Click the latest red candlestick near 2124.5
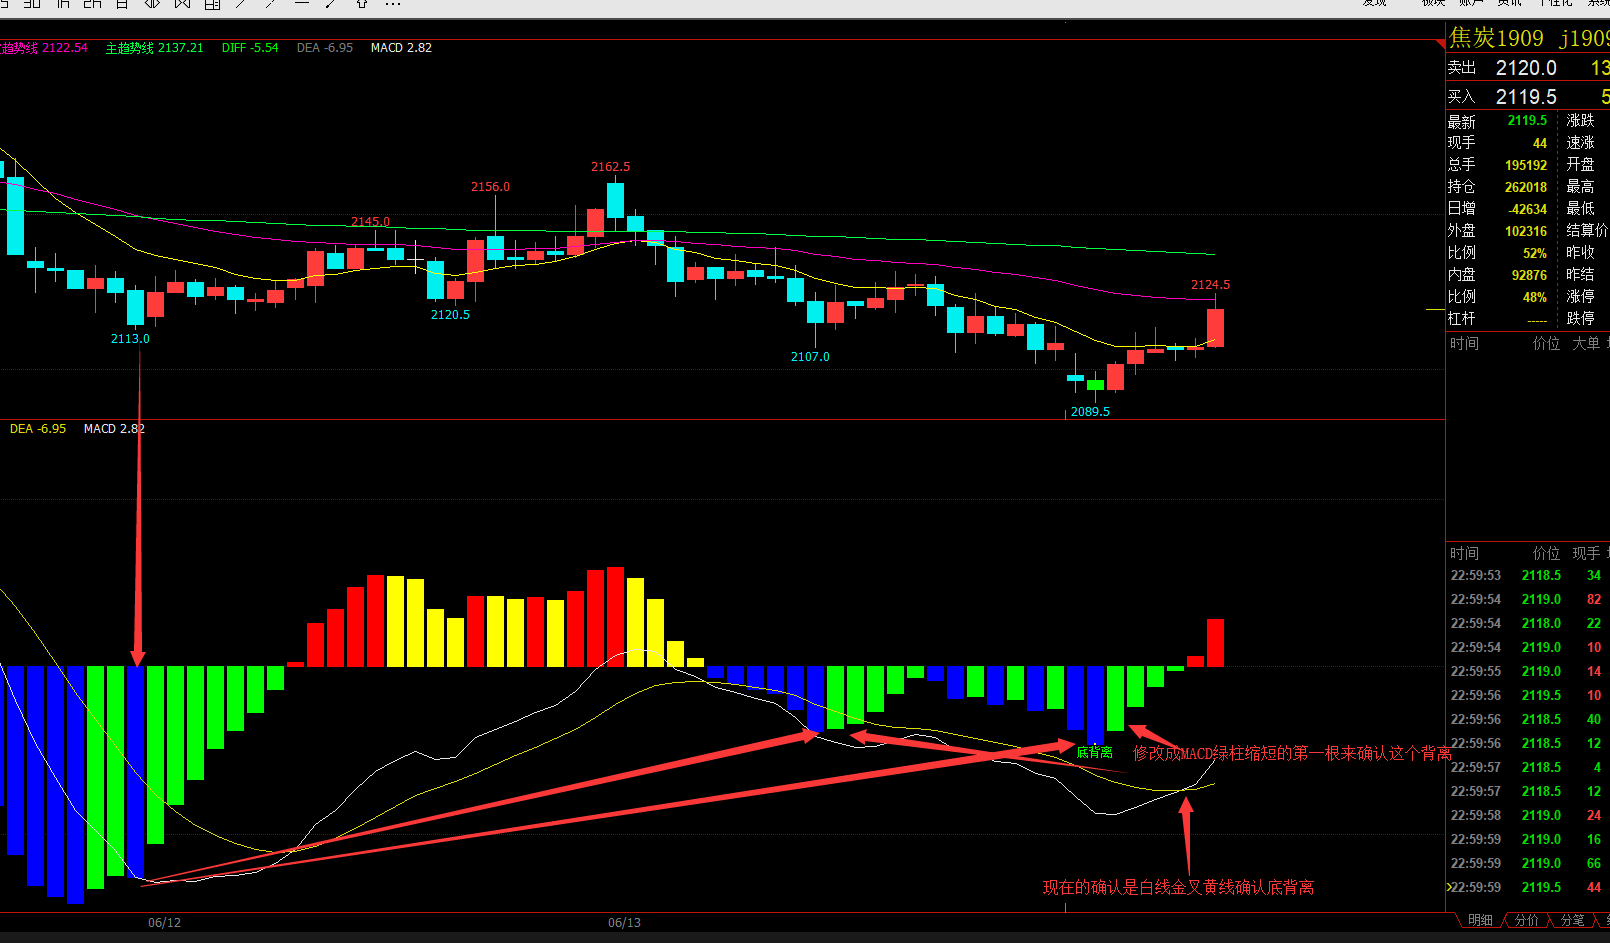Image resolution: width=1610 pixels, height=943 pixels. [1215, 328]
